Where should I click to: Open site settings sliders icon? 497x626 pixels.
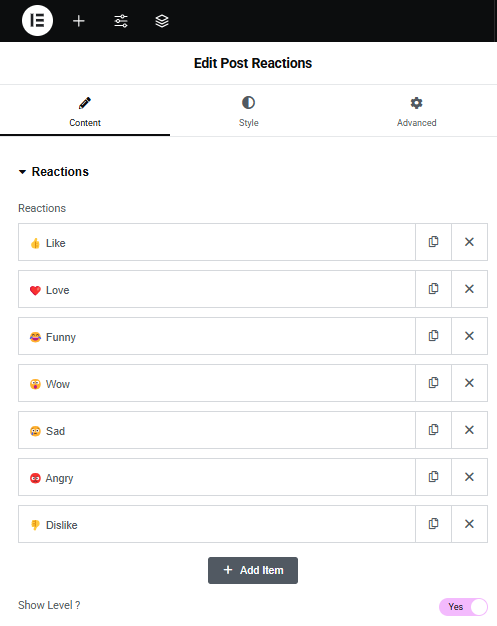(121, 21)
